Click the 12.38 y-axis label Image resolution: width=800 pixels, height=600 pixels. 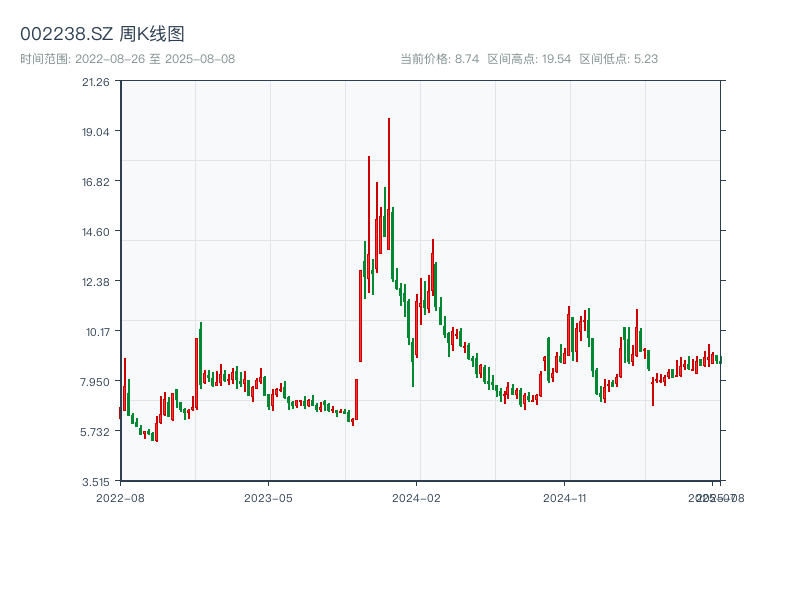click(96, 282)
